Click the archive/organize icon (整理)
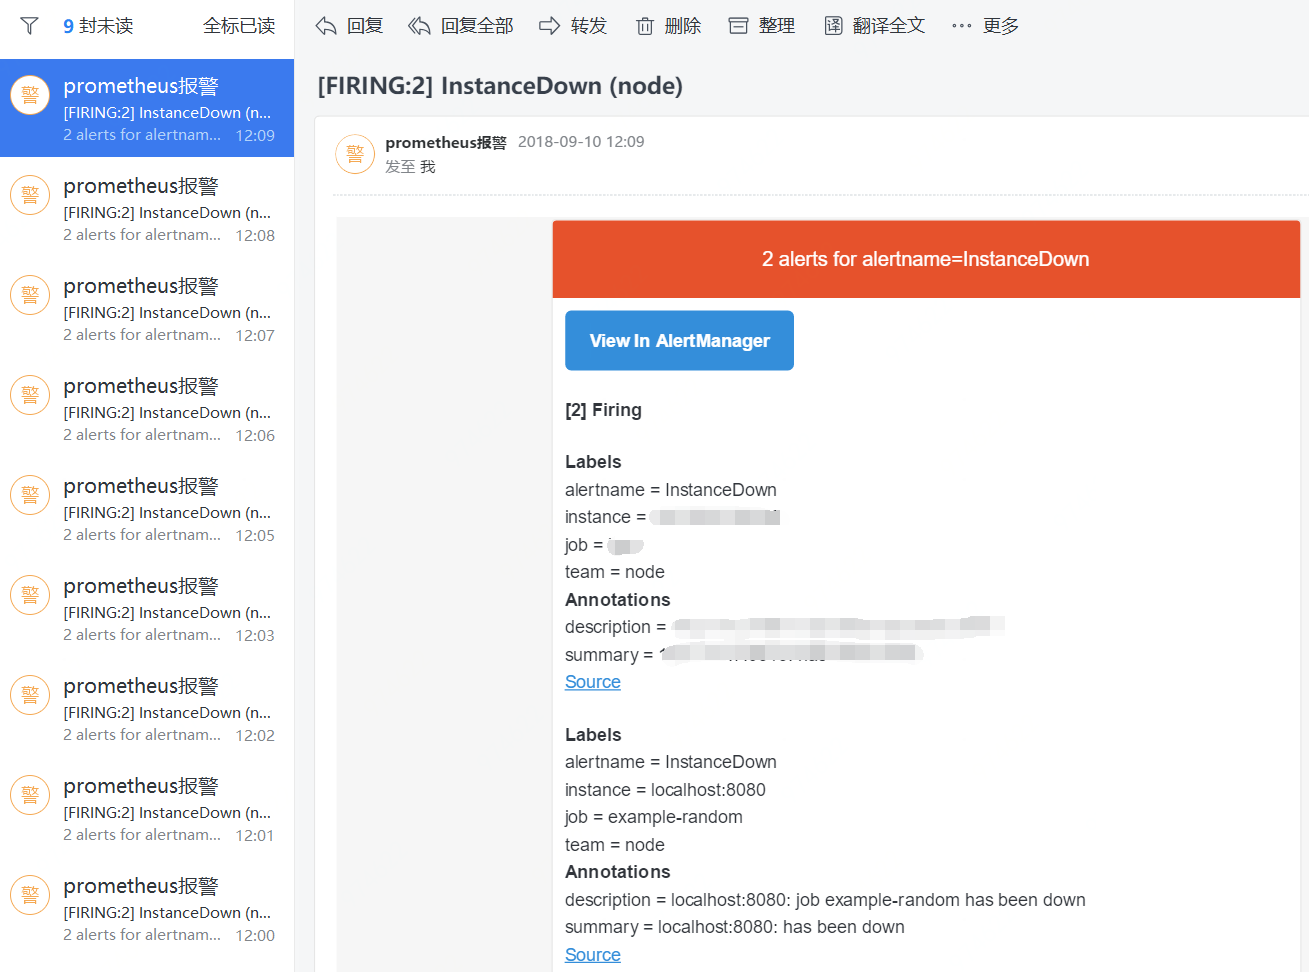 tap(738, 26)
